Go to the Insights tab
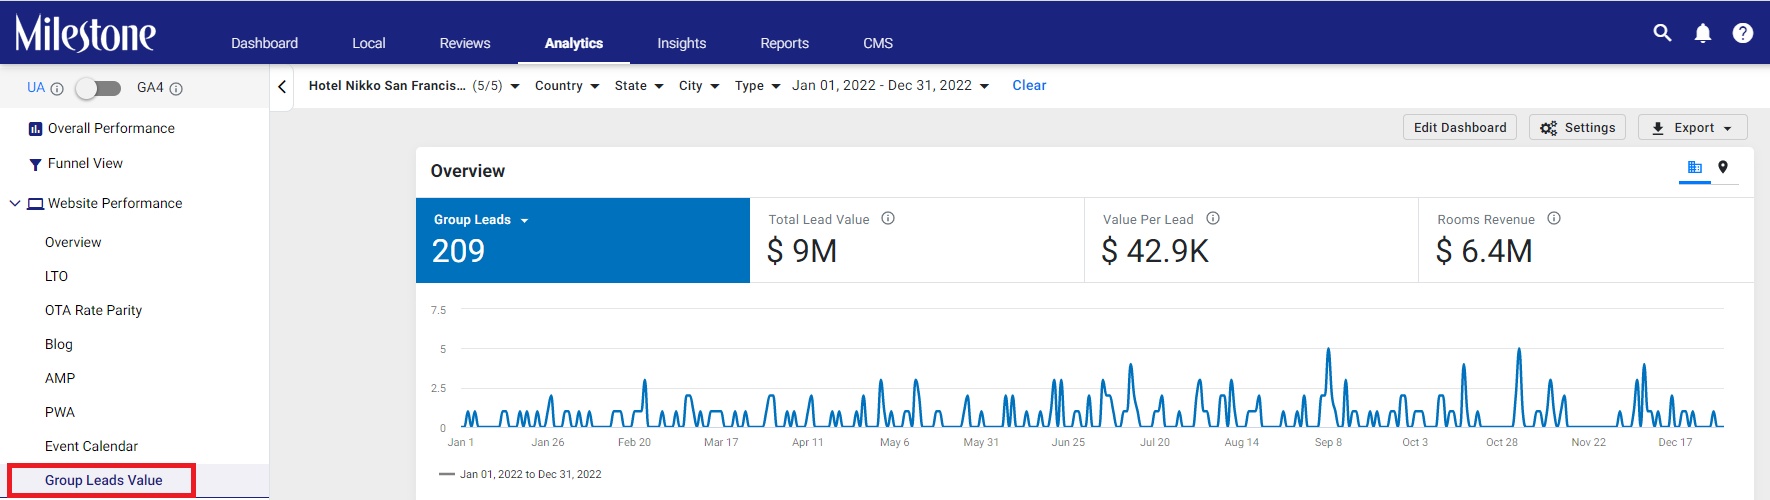The height and width of the screenshot is (500, 1770). (x=681, y=43)
